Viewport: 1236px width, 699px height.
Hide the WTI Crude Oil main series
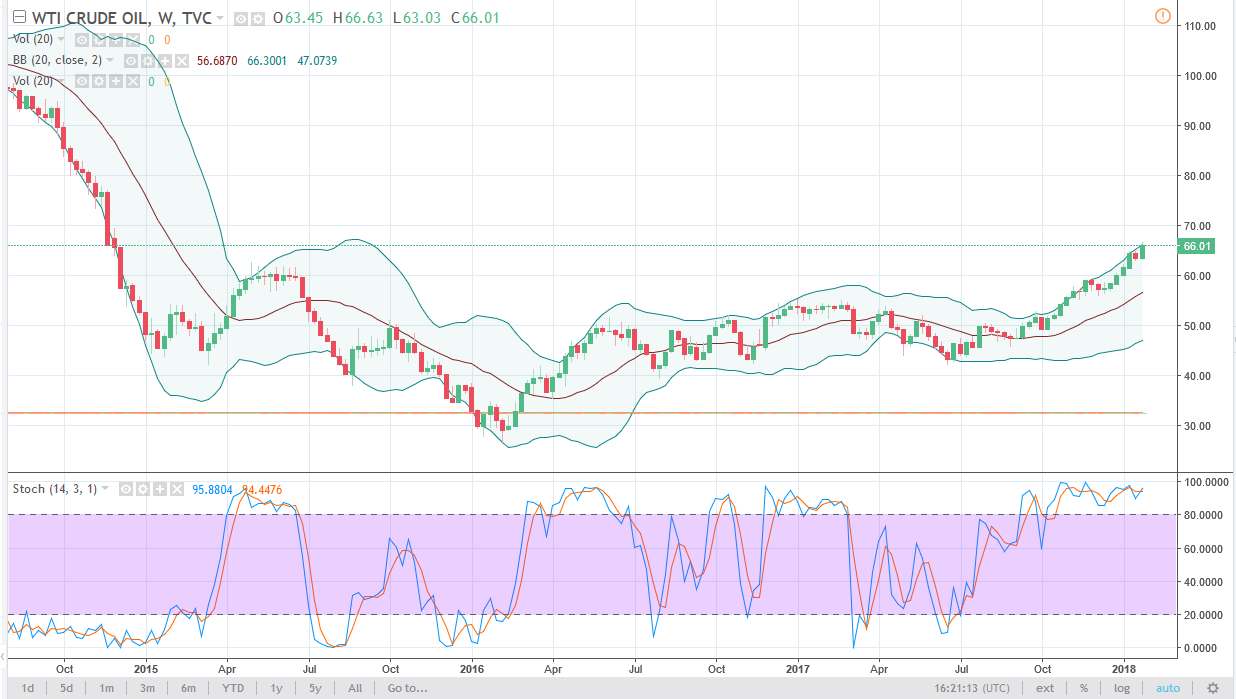[x=243, y=19]
